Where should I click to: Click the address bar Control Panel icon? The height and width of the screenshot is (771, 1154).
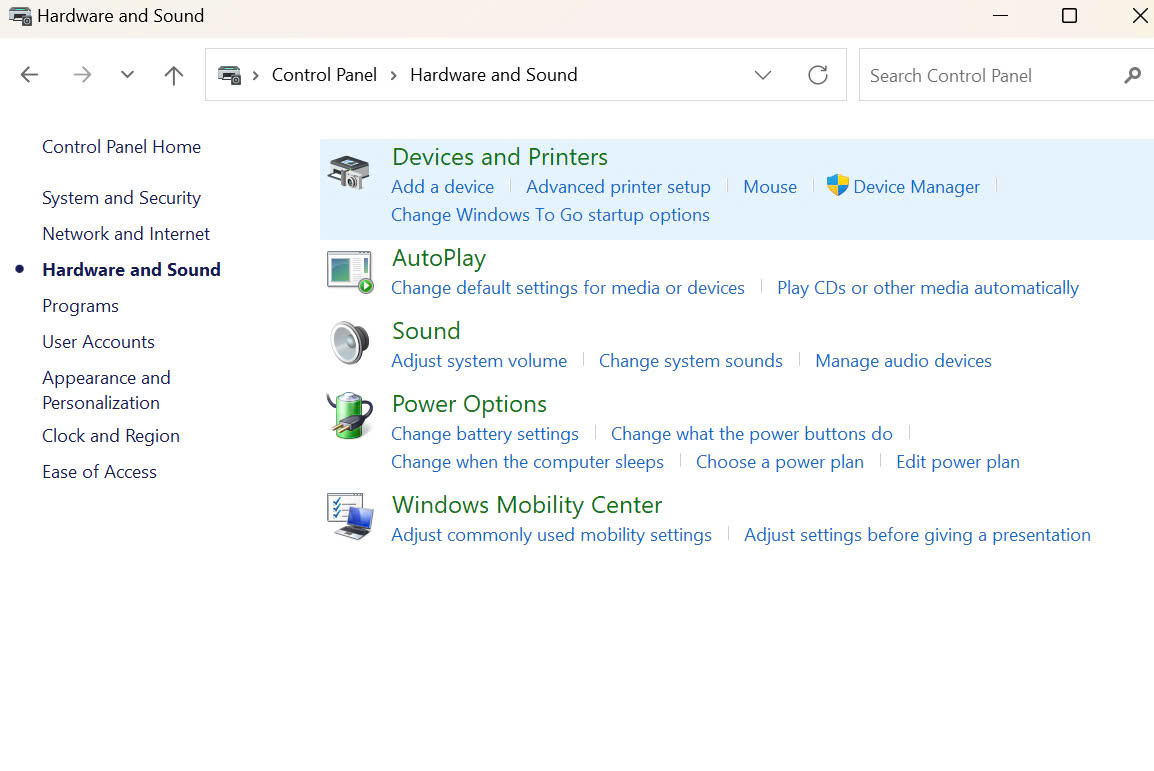tap(230, 75)
